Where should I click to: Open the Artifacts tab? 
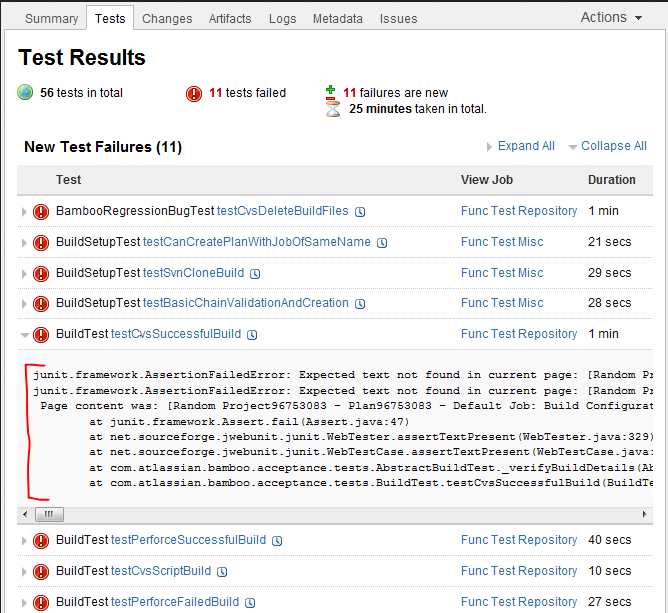click(x=230, y=19)
